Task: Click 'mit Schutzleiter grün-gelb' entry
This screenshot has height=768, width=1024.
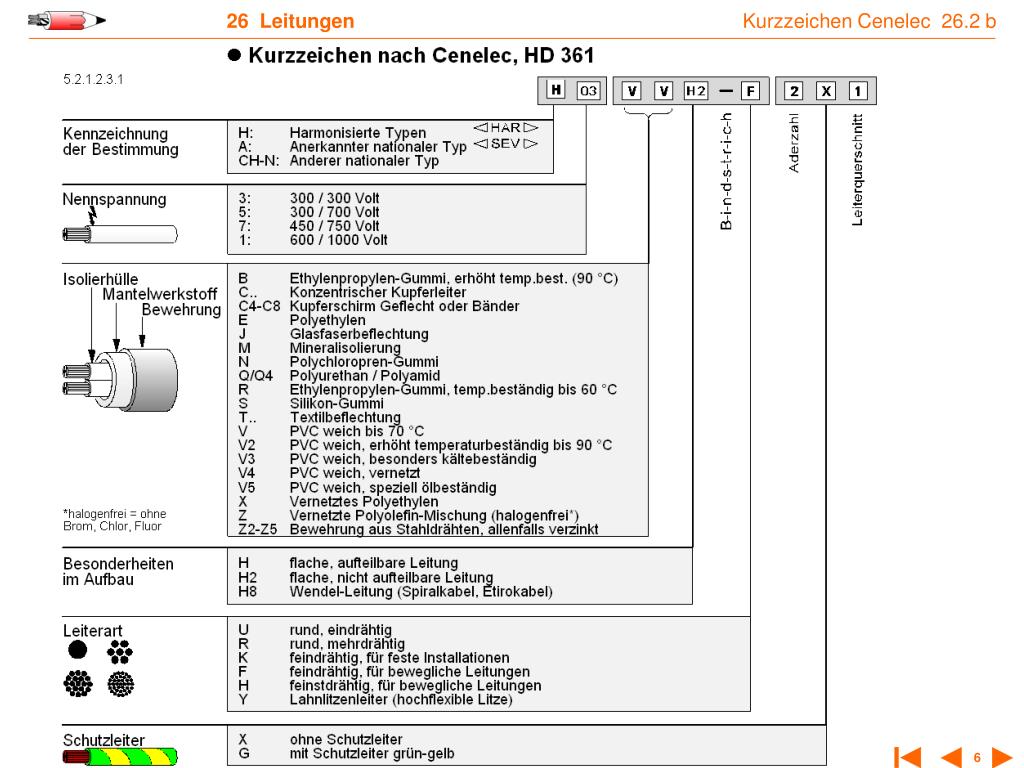Action: 372,753
